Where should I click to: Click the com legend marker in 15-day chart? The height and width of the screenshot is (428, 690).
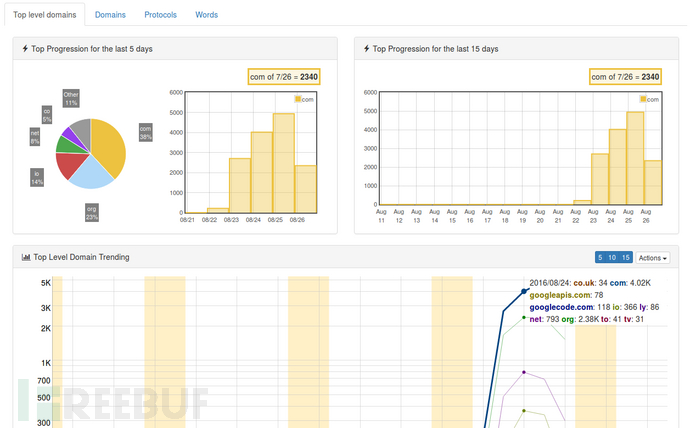[643, 100]
